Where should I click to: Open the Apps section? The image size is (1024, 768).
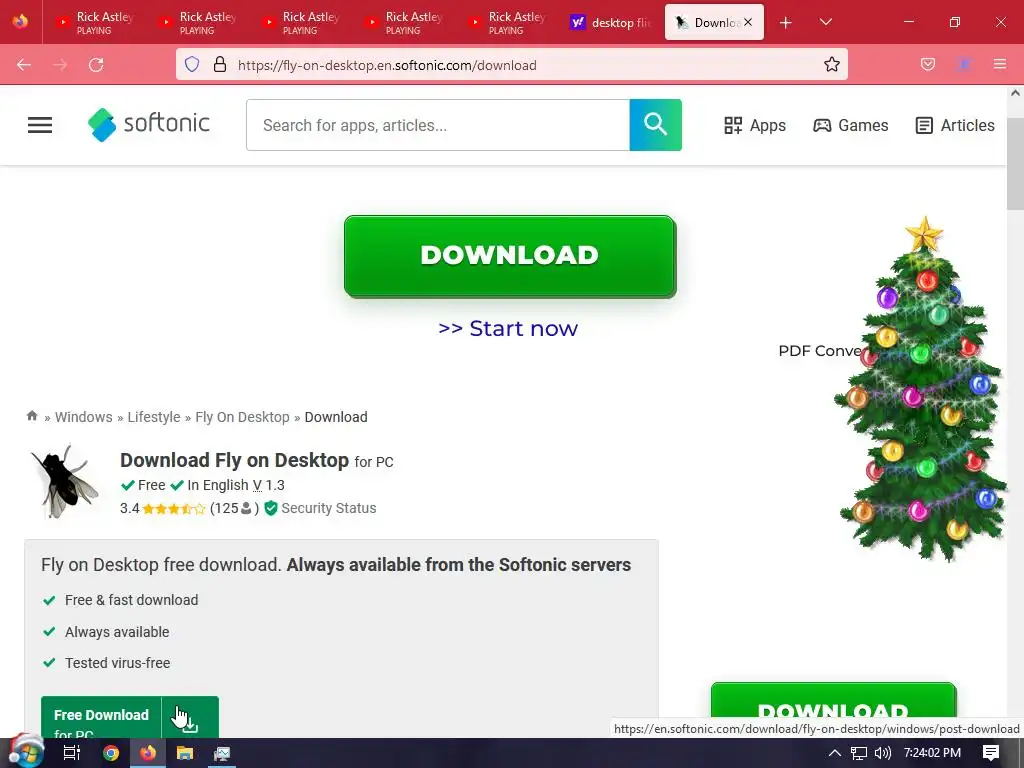click(755, 125)
